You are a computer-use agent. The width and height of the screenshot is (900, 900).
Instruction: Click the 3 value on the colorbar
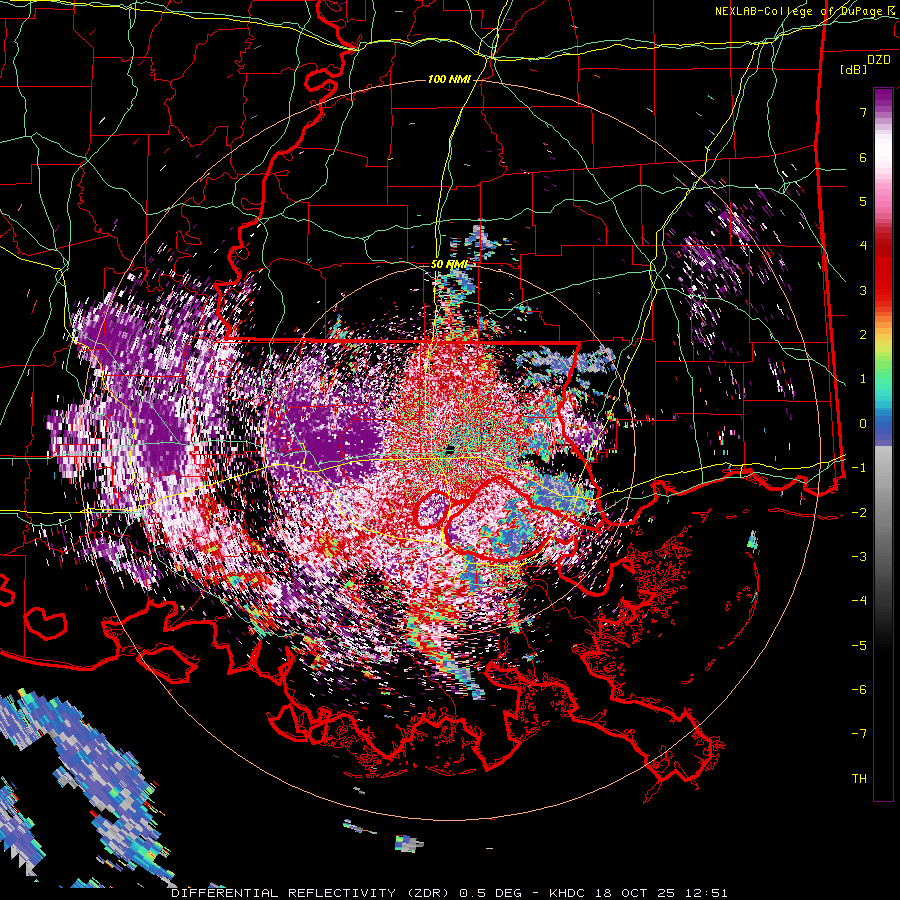[863, 290]
